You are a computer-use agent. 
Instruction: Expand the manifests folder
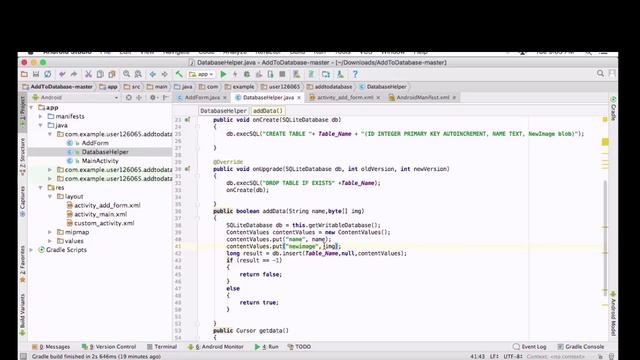pyautogui.click(x=41, y=117)
